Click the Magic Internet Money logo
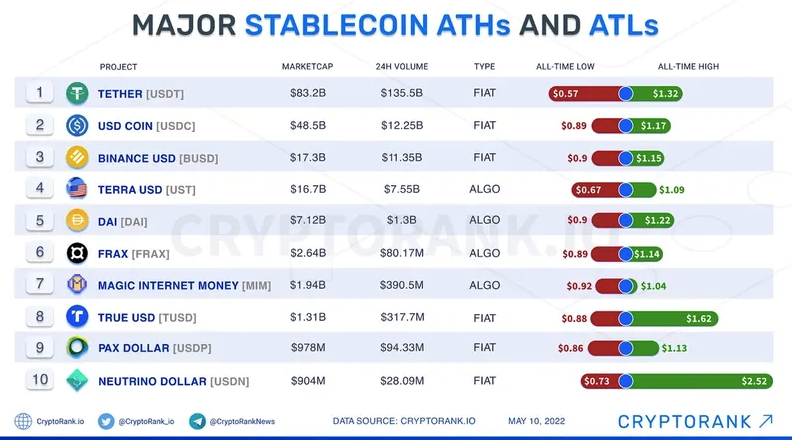Image resolution: width=792 pixels, height=440 pixels. (x=77, y=285)
